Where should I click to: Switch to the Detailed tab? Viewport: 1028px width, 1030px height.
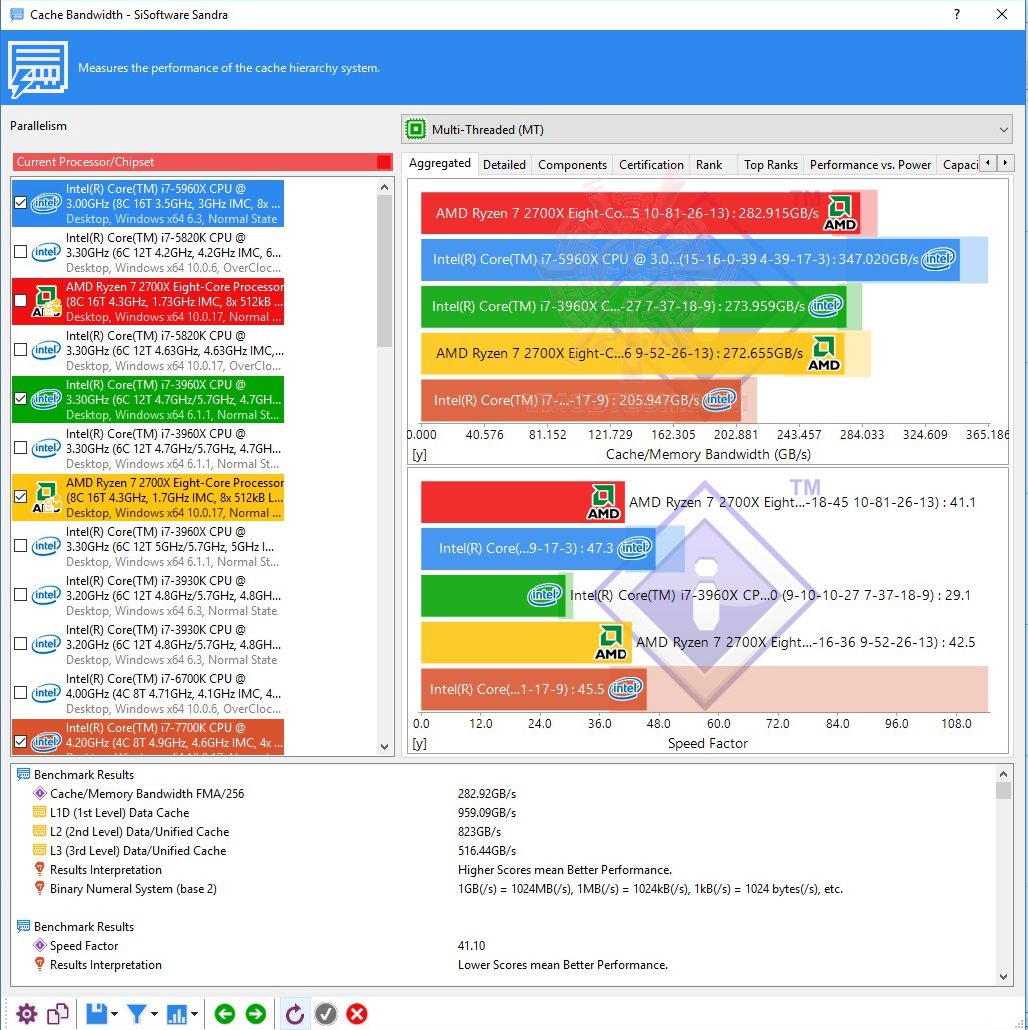click(x=504, y=165)
